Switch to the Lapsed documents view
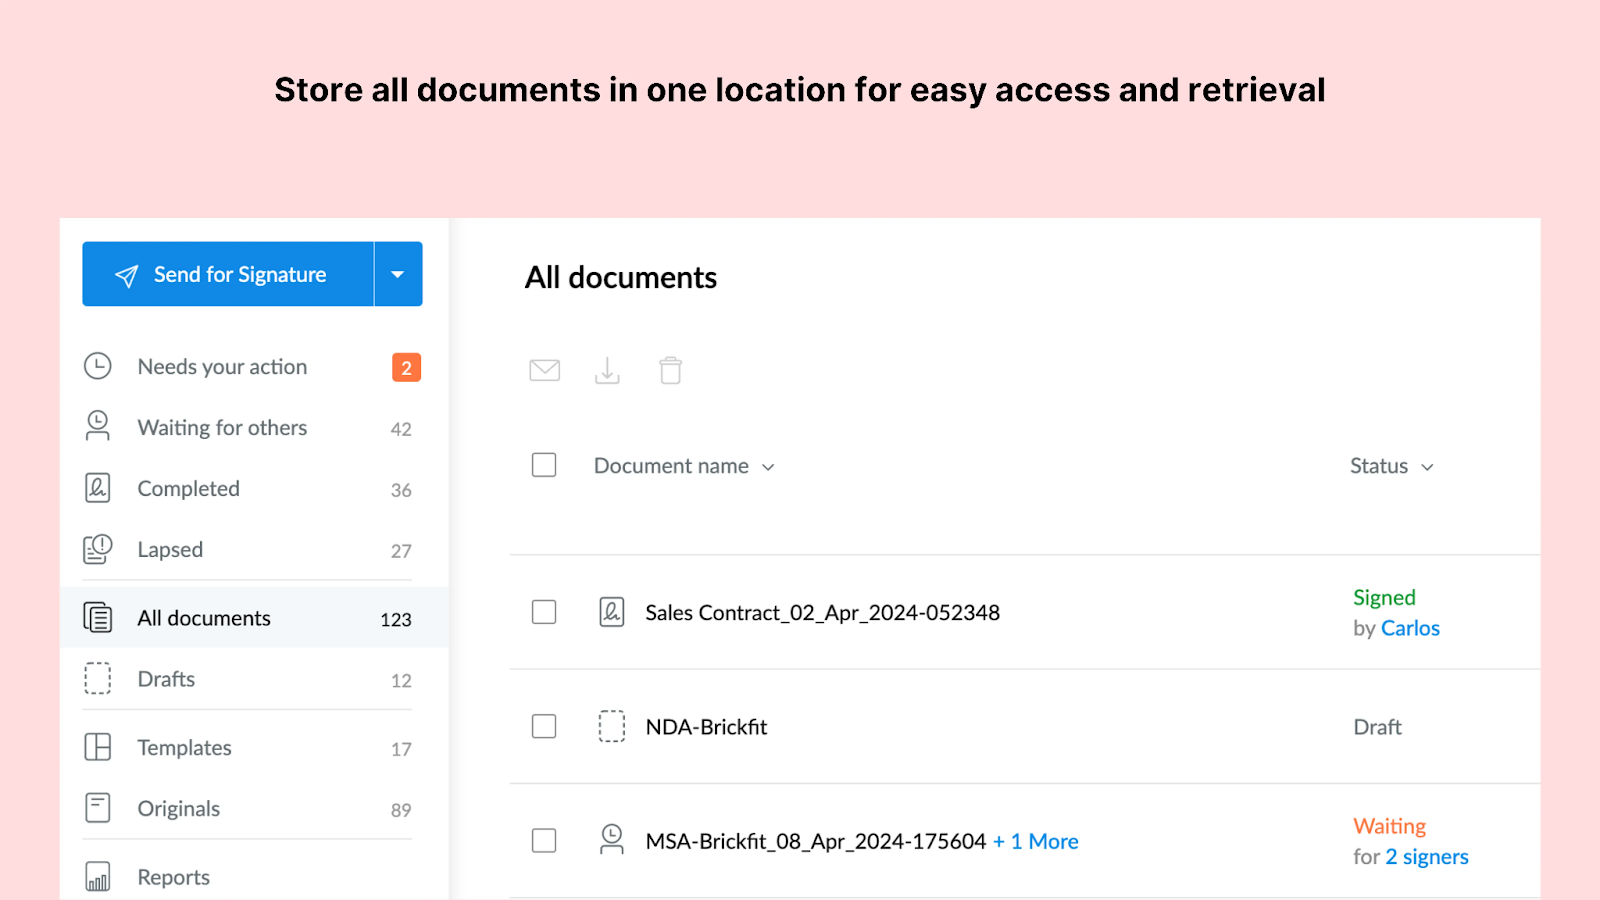 coord(169,549)
